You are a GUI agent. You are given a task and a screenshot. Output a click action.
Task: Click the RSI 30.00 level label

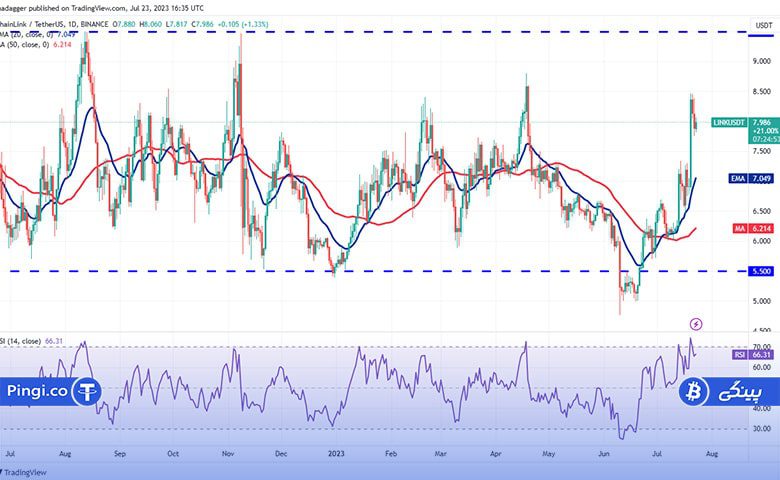[762, 429]
